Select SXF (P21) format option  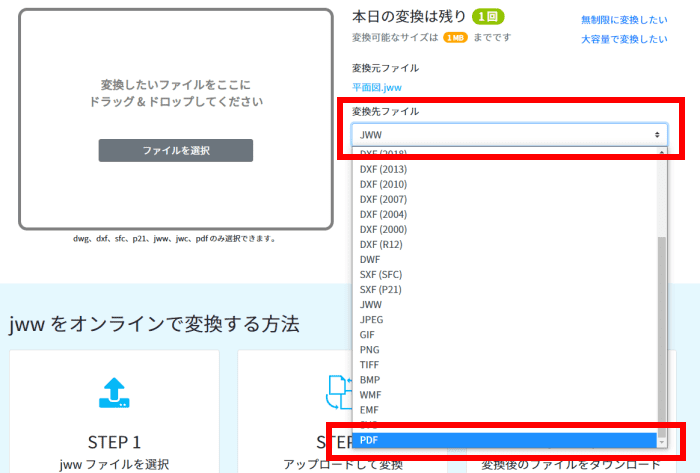click(504, 290)
